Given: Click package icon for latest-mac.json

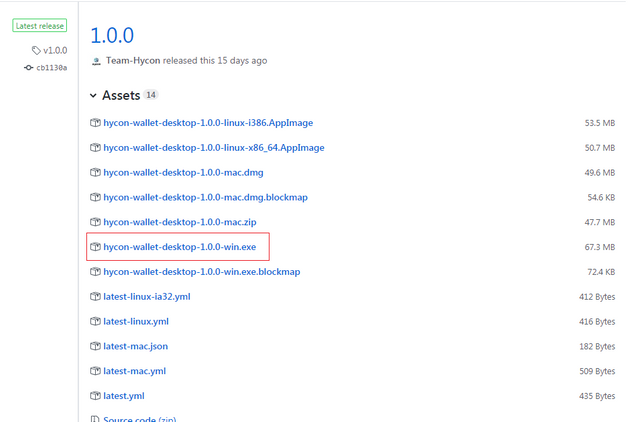Looking at the screenshot, I should point(95,346).
